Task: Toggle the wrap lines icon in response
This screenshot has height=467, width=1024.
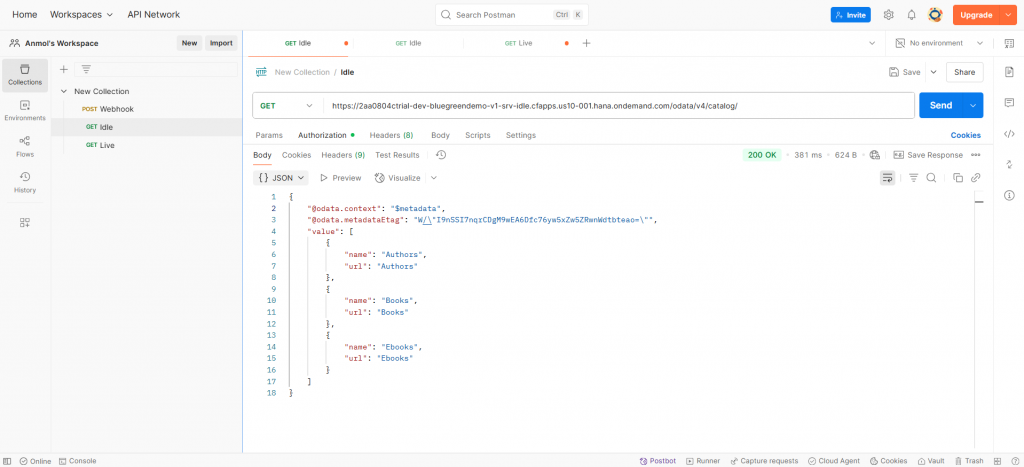Action: tap(888, 178)
